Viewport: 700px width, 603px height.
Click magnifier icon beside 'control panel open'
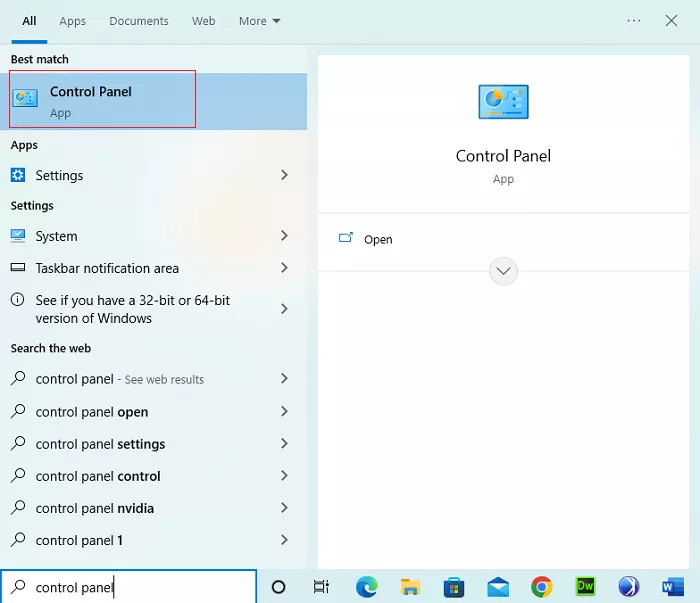pyautogui.click(x=18, y=411)
